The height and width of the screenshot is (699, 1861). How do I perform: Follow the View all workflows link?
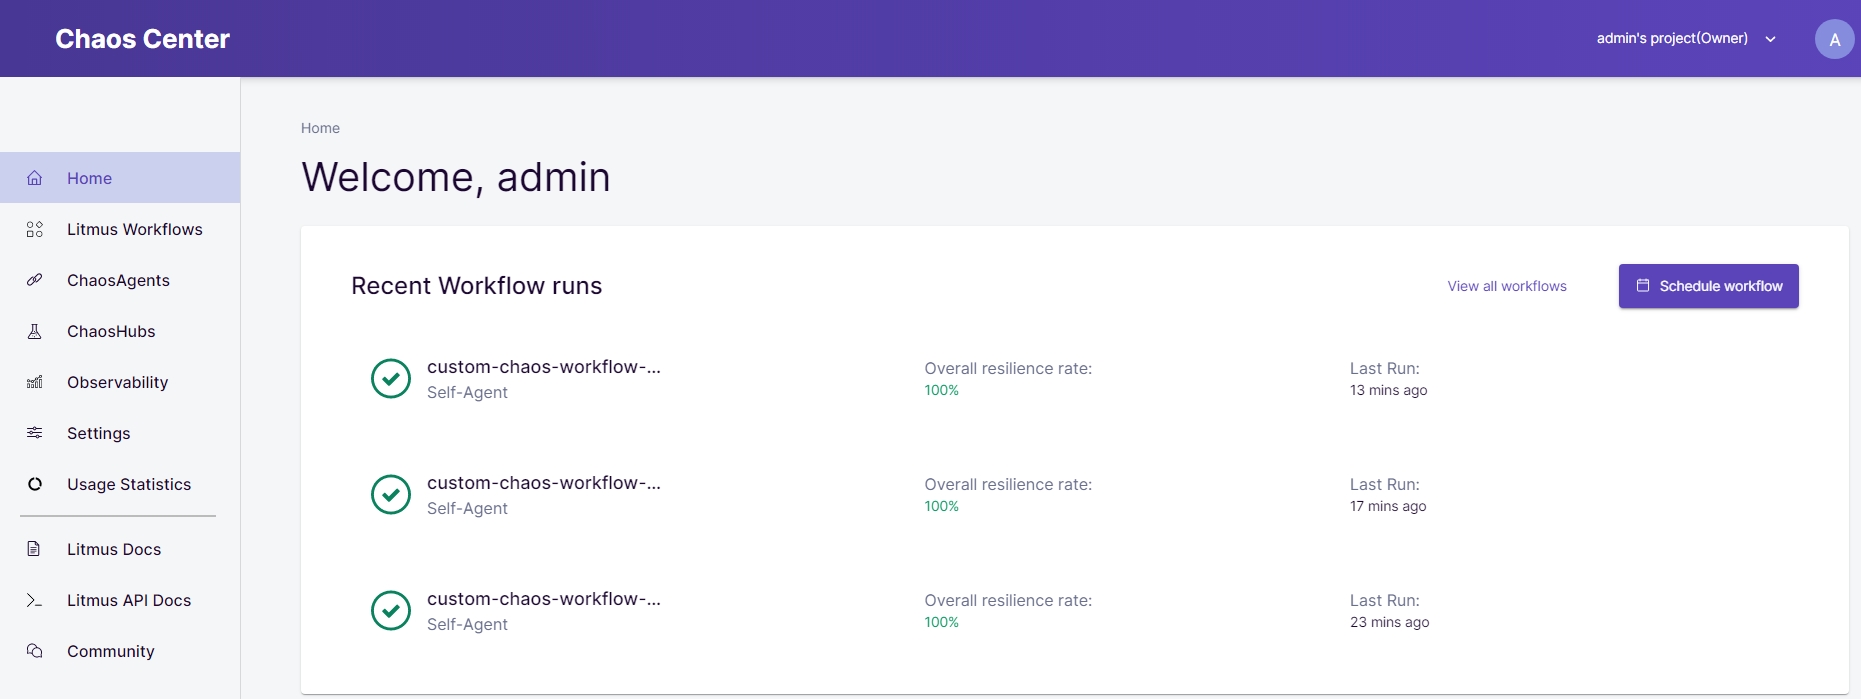1506,286
